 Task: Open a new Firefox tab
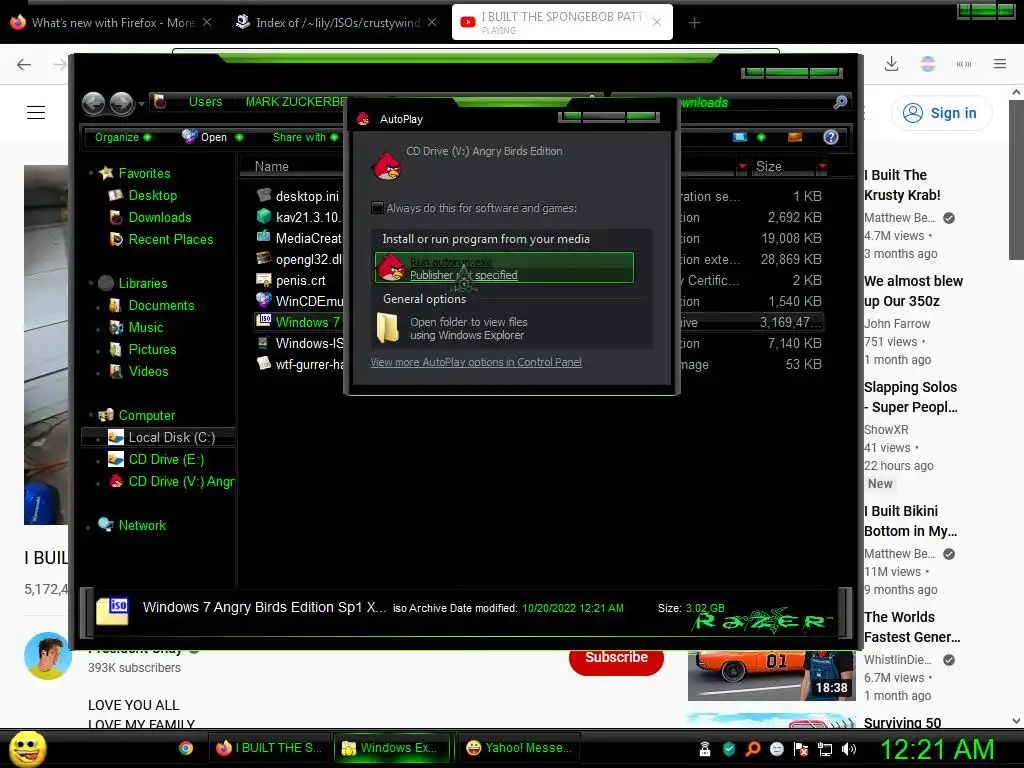click(x=694, y=23)
